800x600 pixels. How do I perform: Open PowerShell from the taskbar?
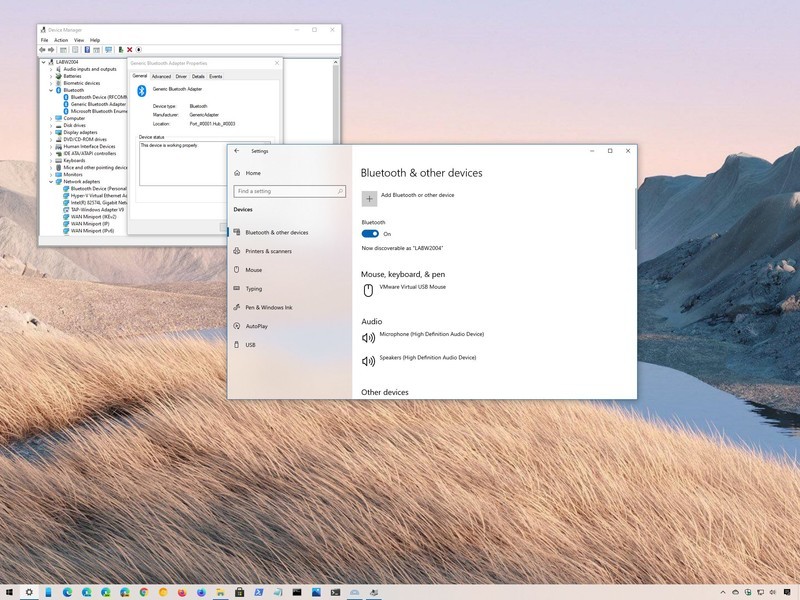259,592
